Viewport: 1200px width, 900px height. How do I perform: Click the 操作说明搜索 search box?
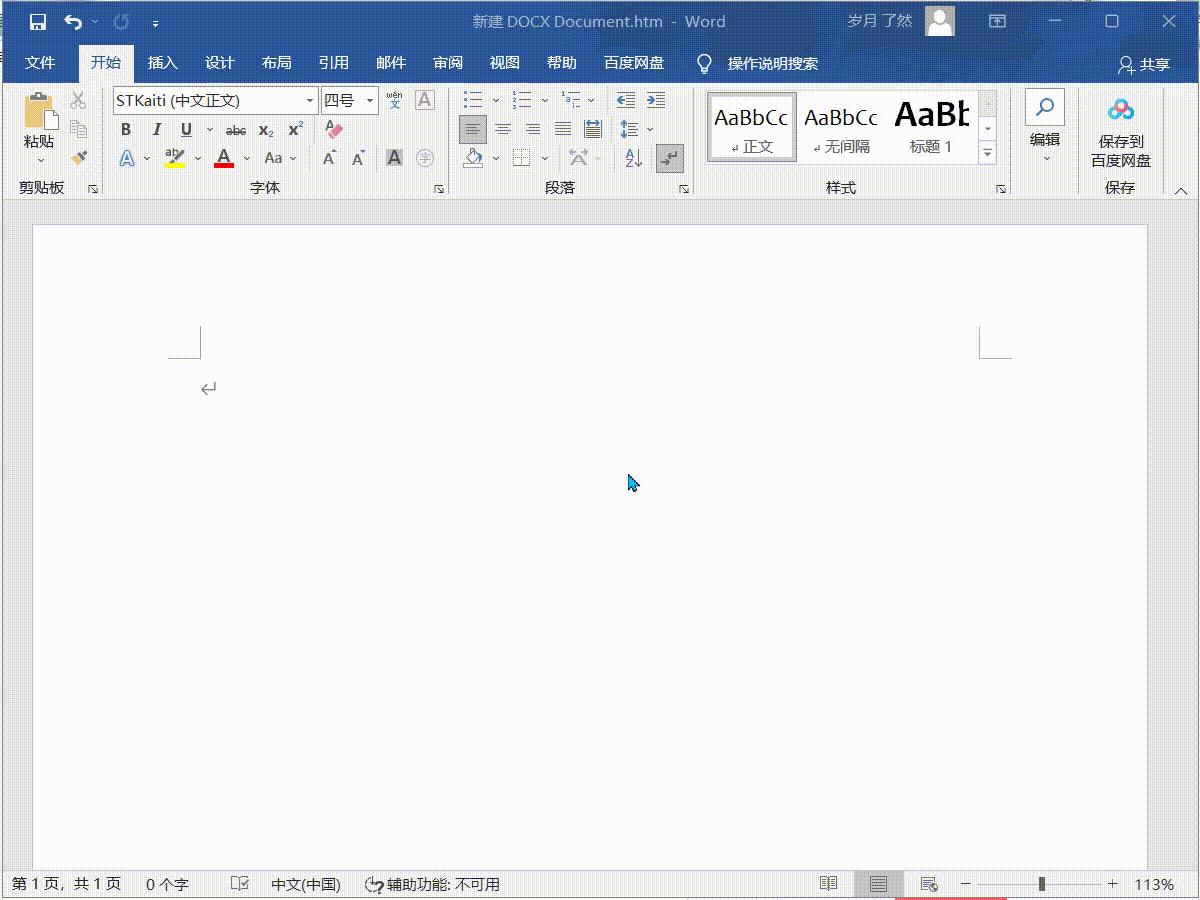(772, 64)
